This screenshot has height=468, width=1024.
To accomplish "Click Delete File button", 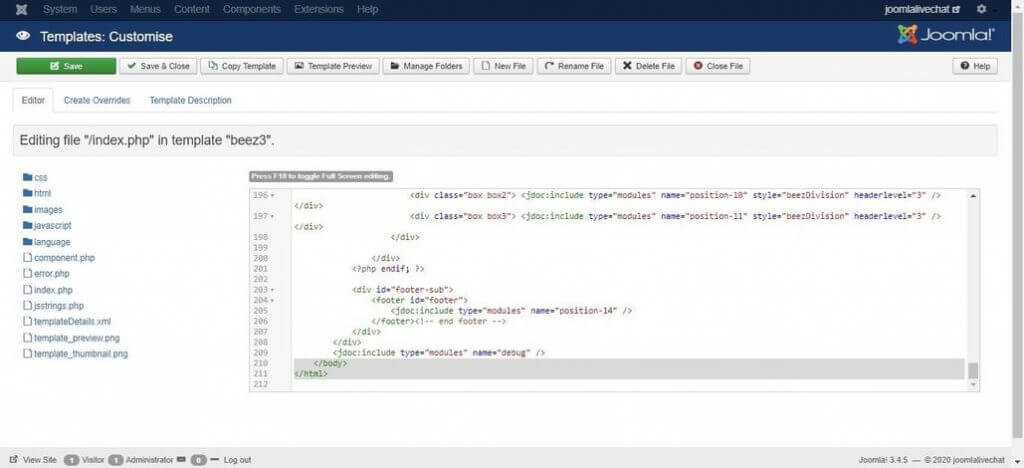I will click(648, 66).
